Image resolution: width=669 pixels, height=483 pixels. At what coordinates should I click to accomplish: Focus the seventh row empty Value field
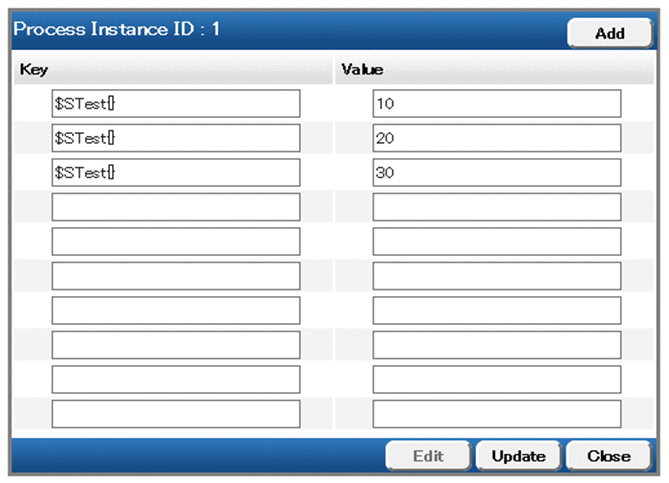[x=496, y=311]
